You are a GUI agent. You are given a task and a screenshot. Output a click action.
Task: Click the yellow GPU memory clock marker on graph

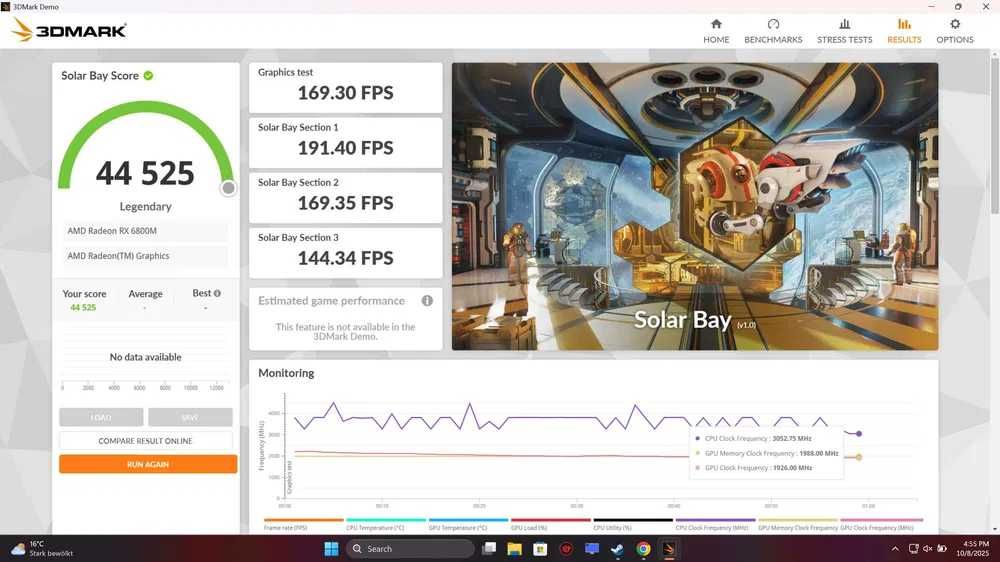[858, 457]
